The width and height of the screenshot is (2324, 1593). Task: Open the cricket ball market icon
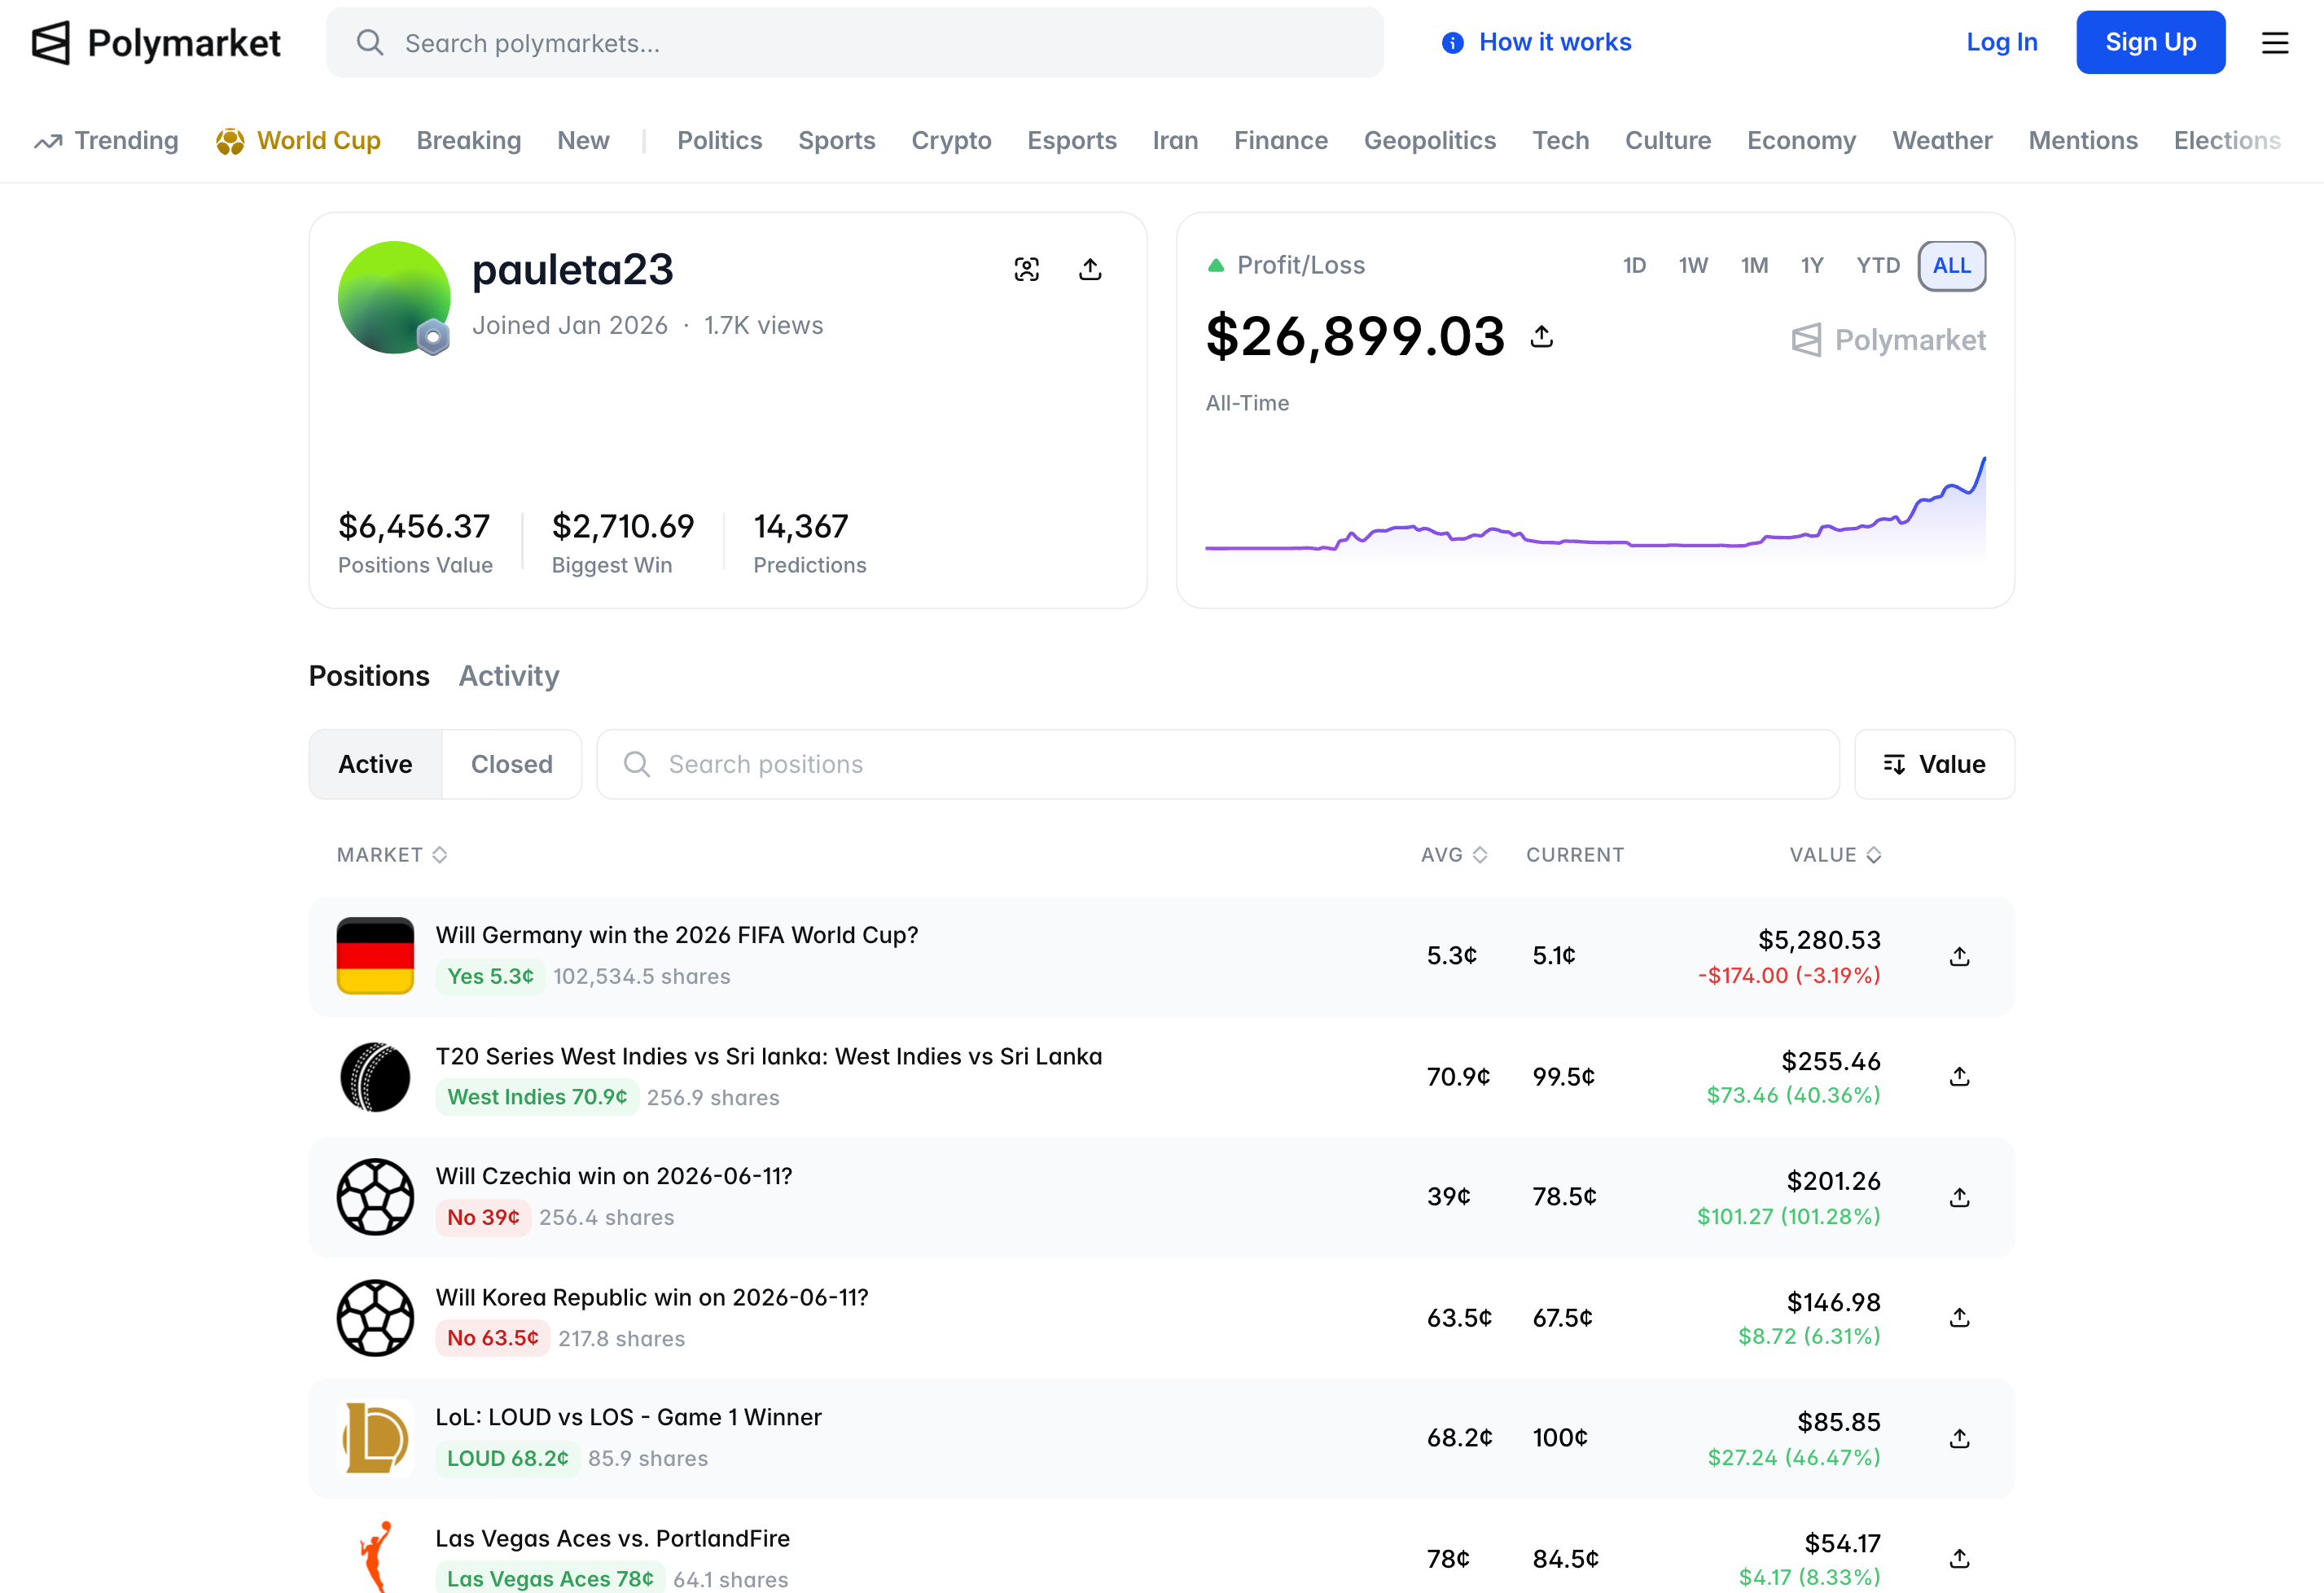point(375,1077)
